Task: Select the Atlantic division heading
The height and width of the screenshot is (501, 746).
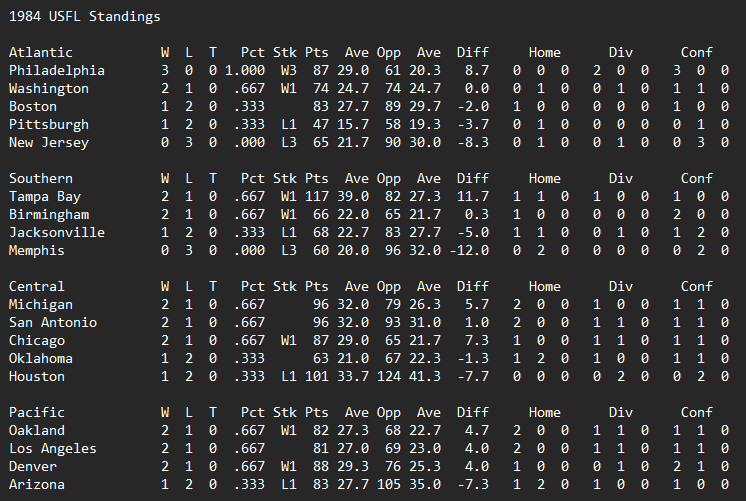Action: pos(40,52)
